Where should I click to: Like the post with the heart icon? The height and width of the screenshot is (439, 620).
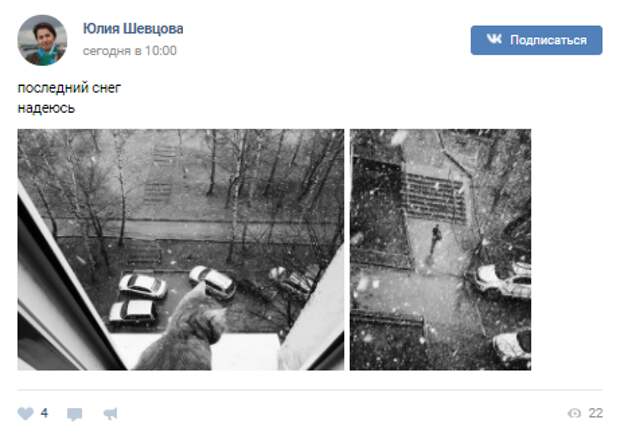(25, 414)
